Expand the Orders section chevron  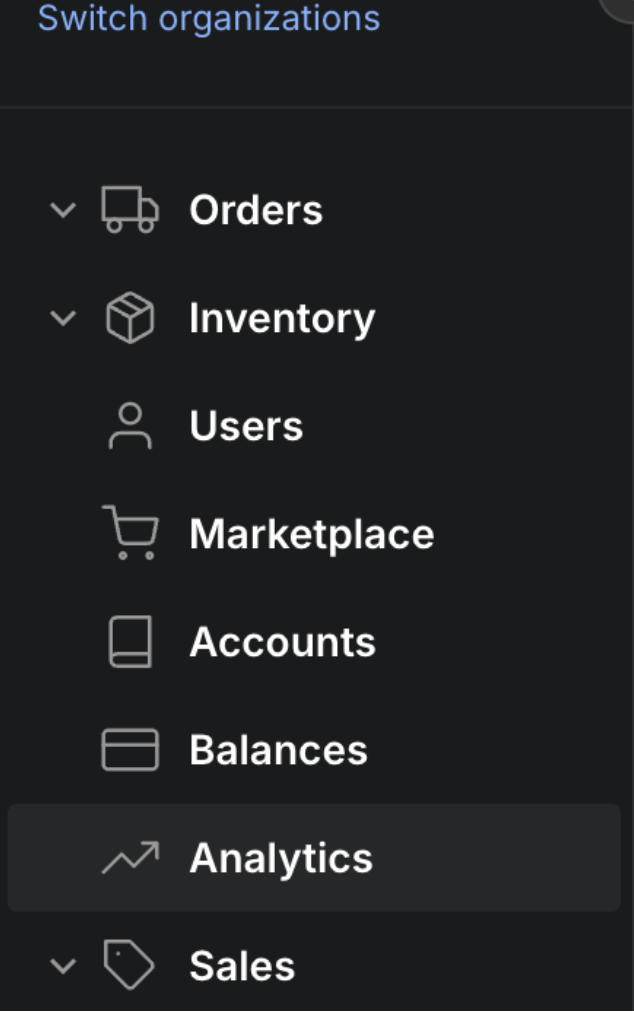[63, 210]
